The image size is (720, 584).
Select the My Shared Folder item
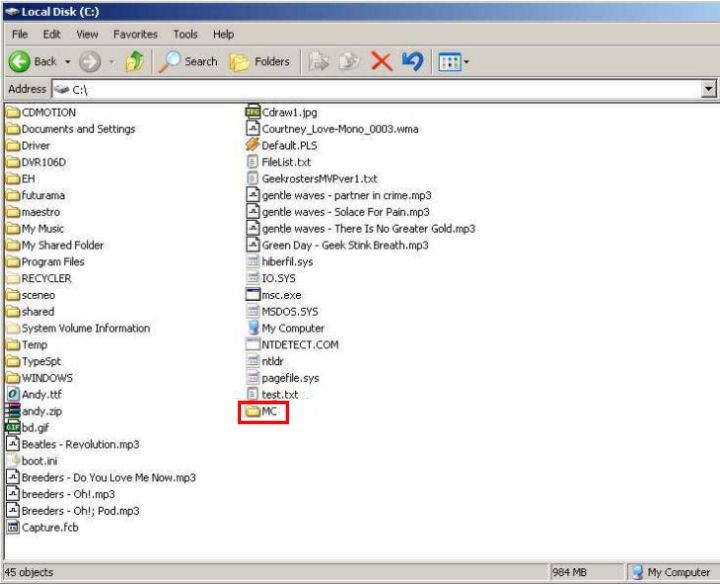point(55,245)
